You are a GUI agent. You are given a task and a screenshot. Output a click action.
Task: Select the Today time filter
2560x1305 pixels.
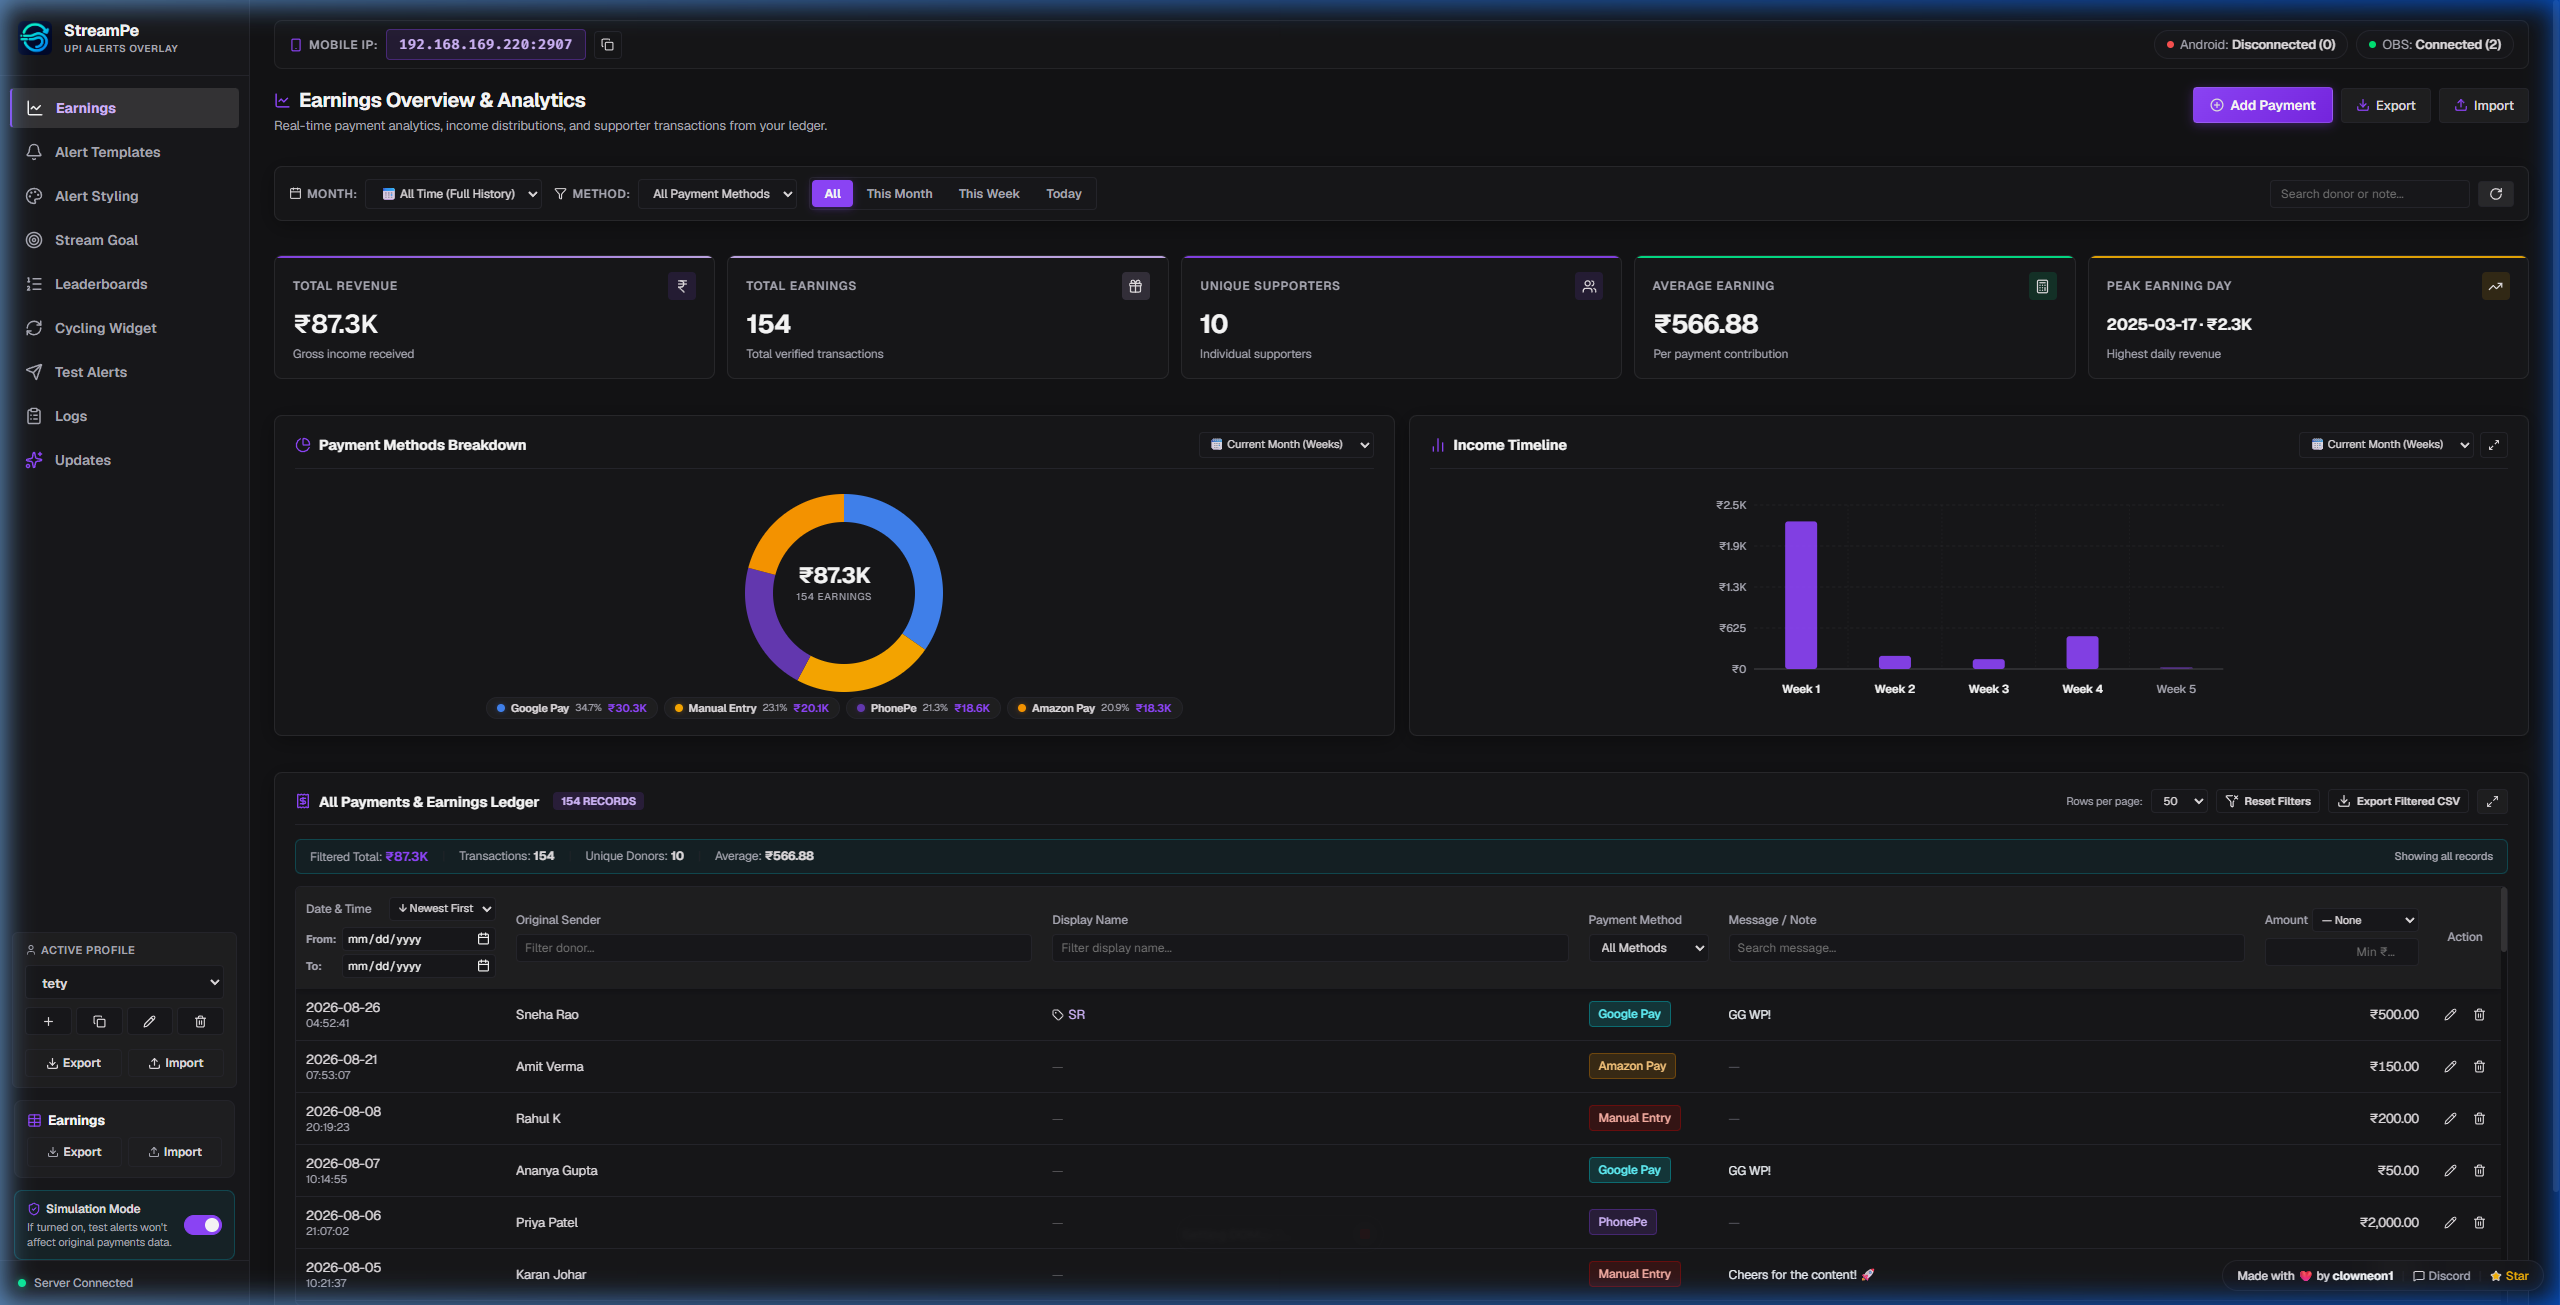pos(1064,194)
